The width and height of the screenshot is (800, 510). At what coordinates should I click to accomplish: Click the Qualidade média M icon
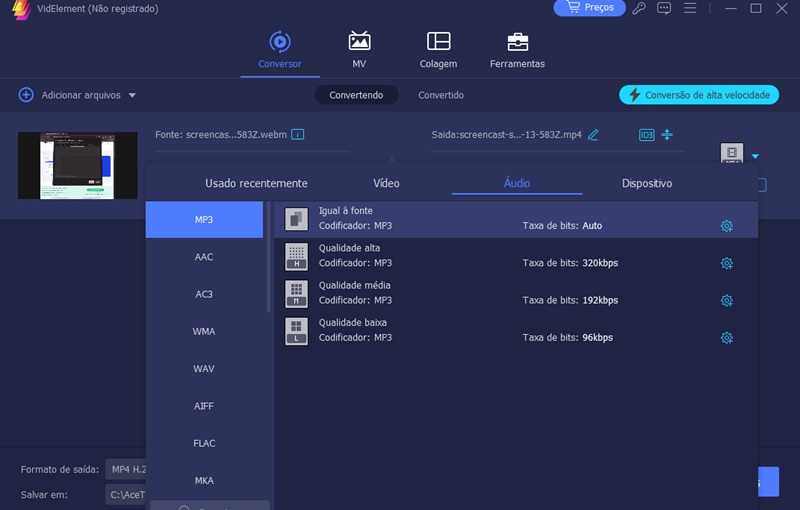(296, 294)
